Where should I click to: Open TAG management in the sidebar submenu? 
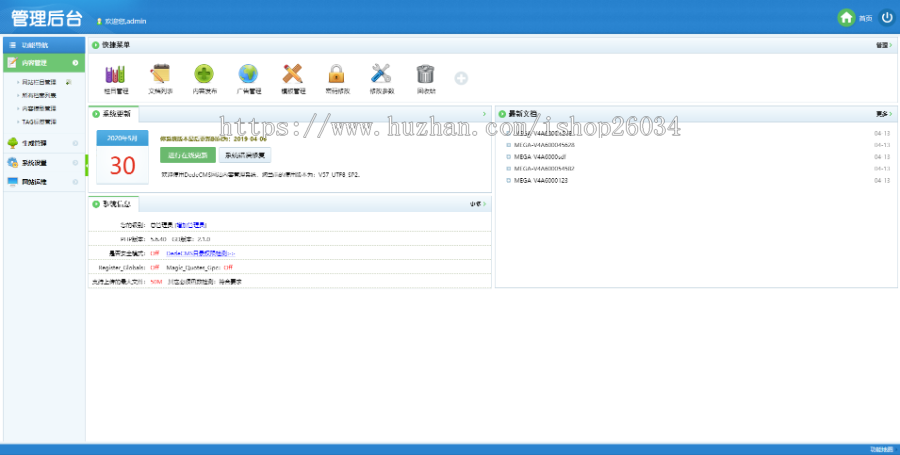coord(39,122)
